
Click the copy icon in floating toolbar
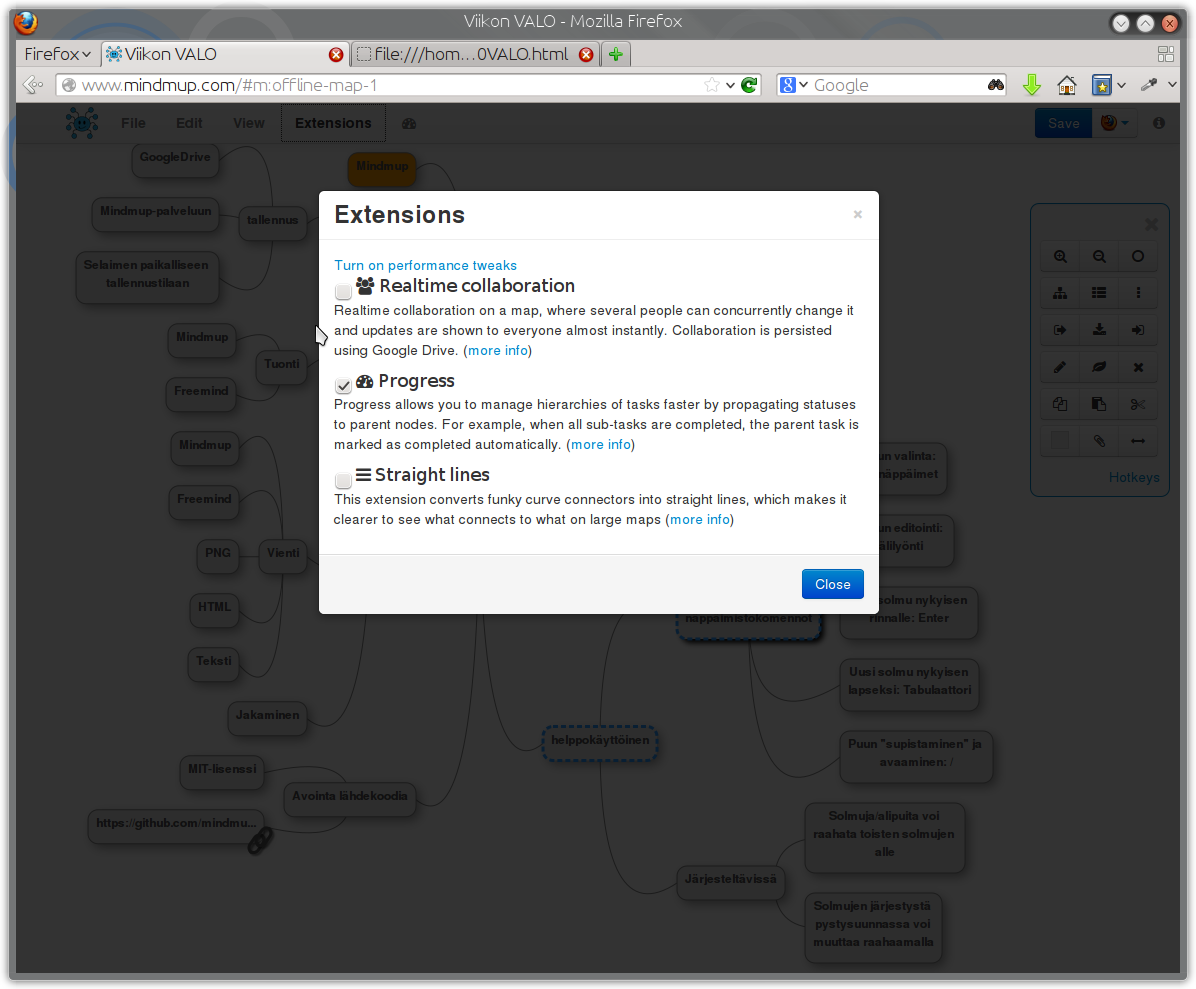pyautogui.click(x=1060, y=404)
